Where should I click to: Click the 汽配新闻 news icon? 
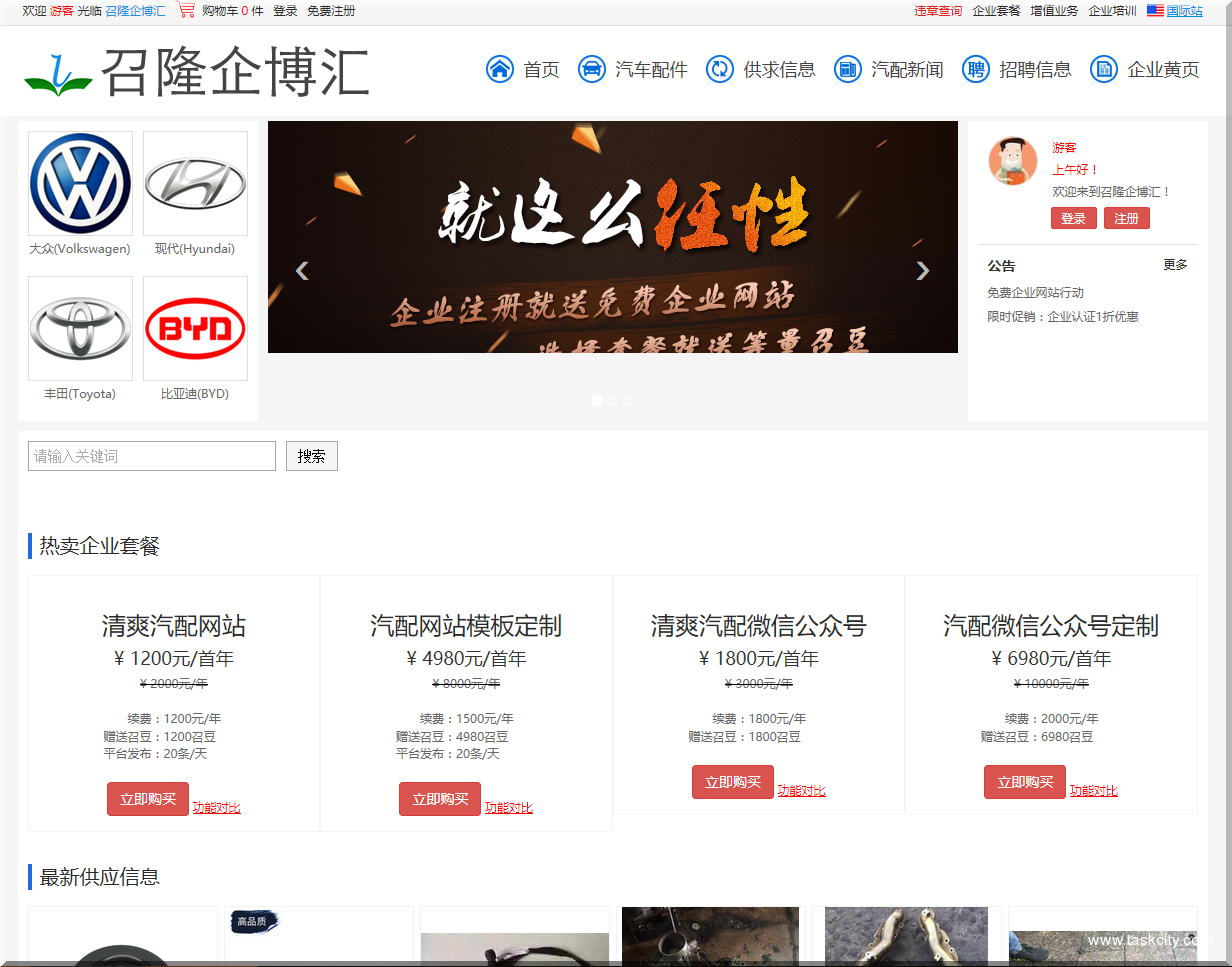coord(847,70)
